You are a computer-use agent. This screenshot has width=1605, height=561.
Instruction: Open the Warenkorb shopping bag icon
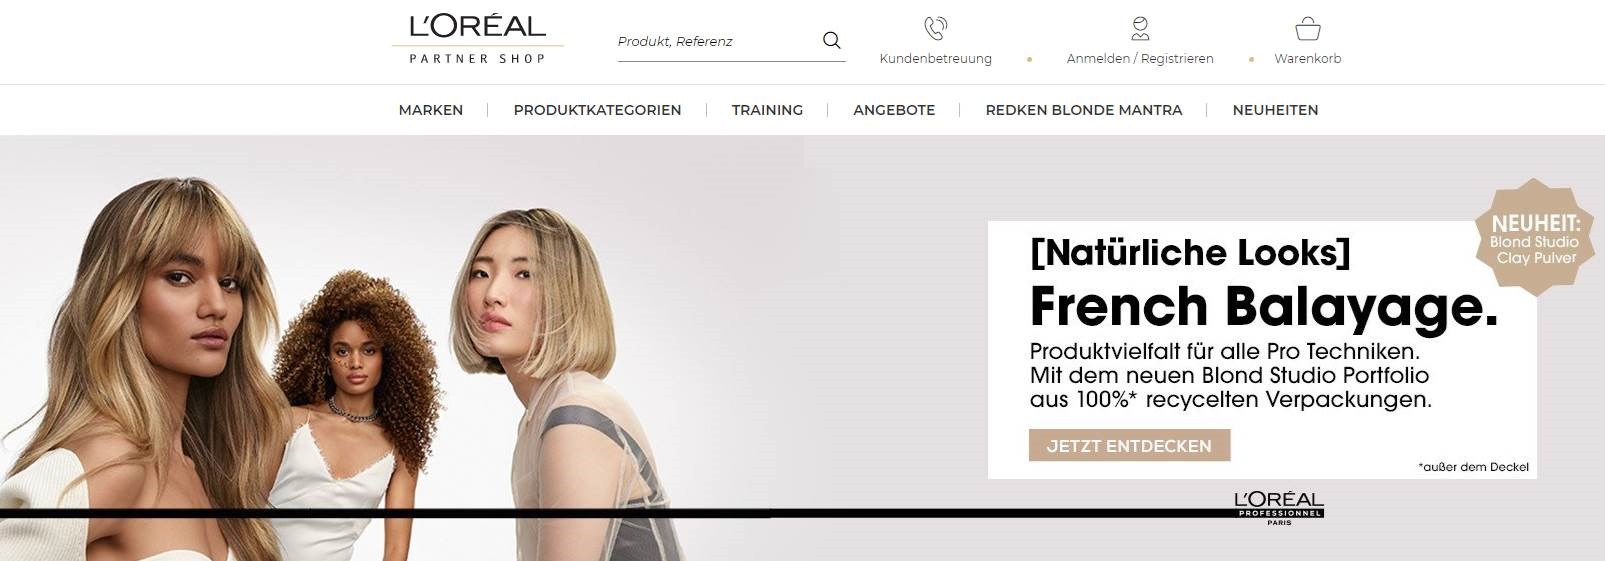[1307, 28]
